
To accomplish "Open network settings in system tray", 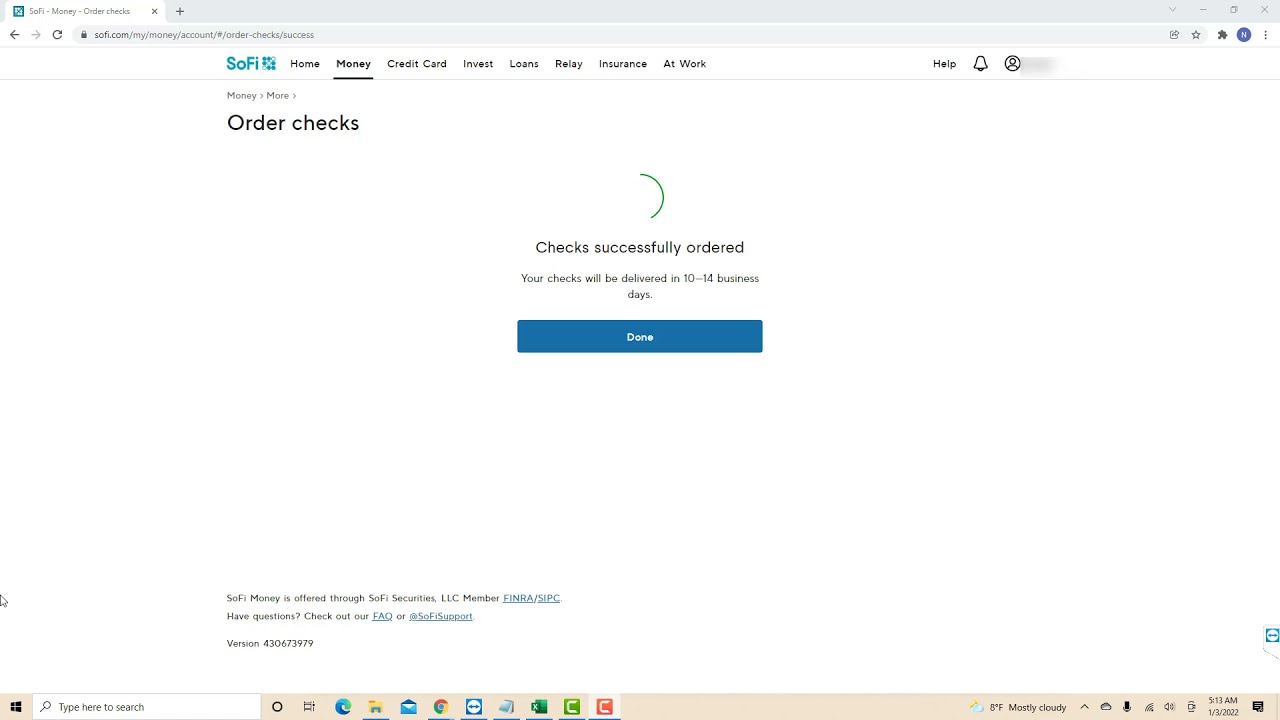I will 1148,707.
